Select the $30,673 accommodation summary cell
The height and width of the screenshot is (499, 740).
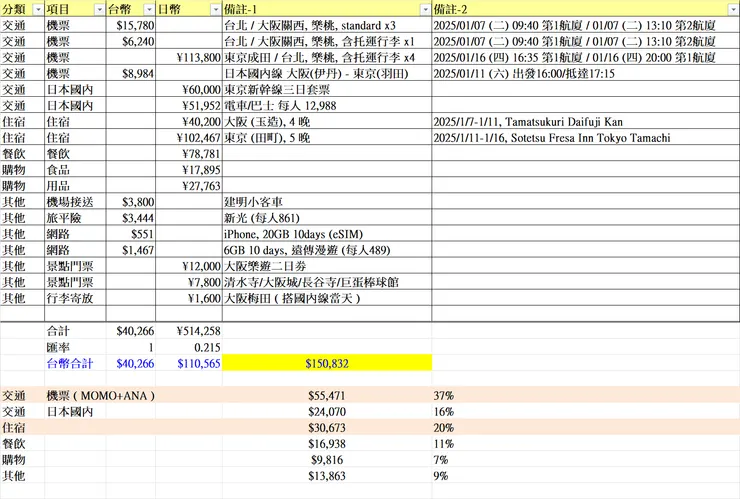pos(327,428)
